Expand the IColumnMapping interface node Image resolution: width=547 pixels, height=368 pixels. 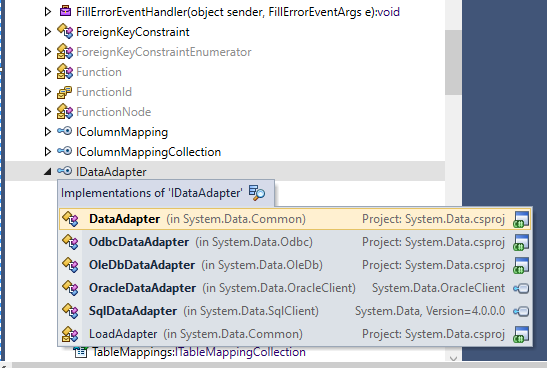pos(48,132)
